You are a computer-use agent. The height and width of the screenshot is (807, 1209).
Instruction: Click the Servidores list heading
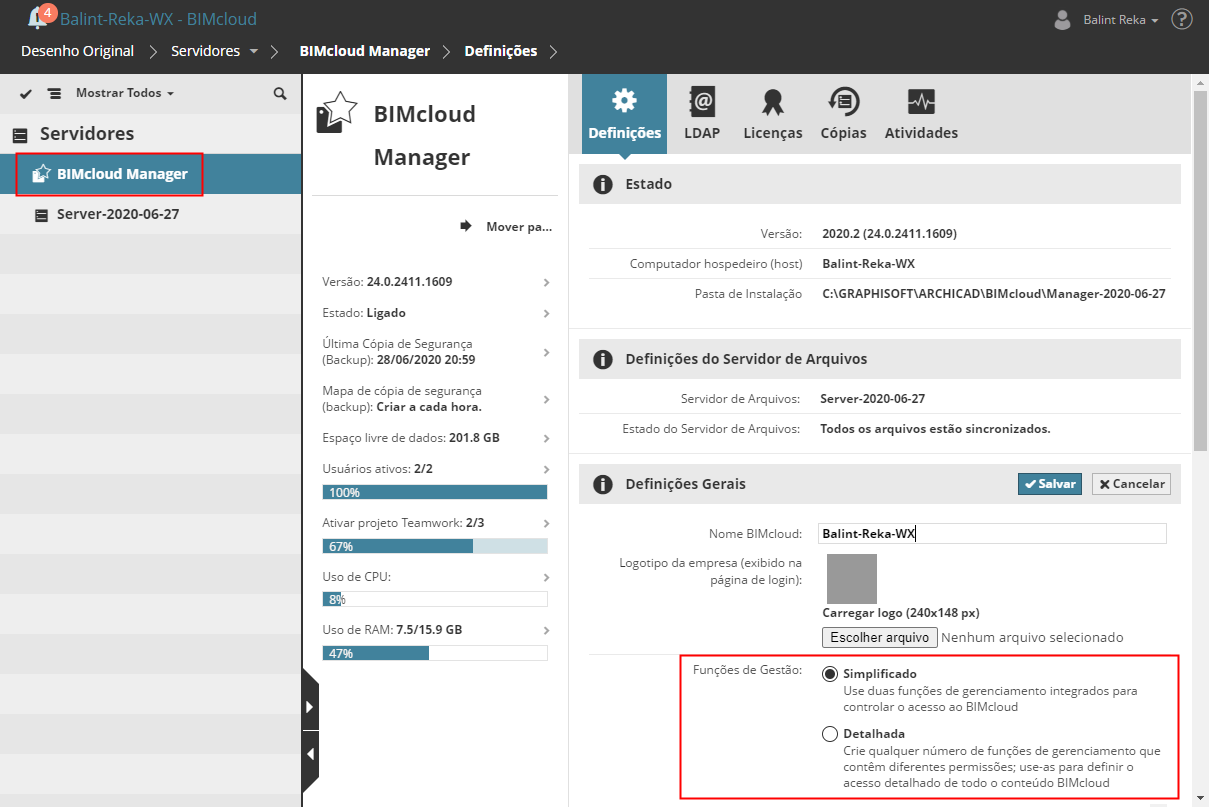[x=87, y=134]
